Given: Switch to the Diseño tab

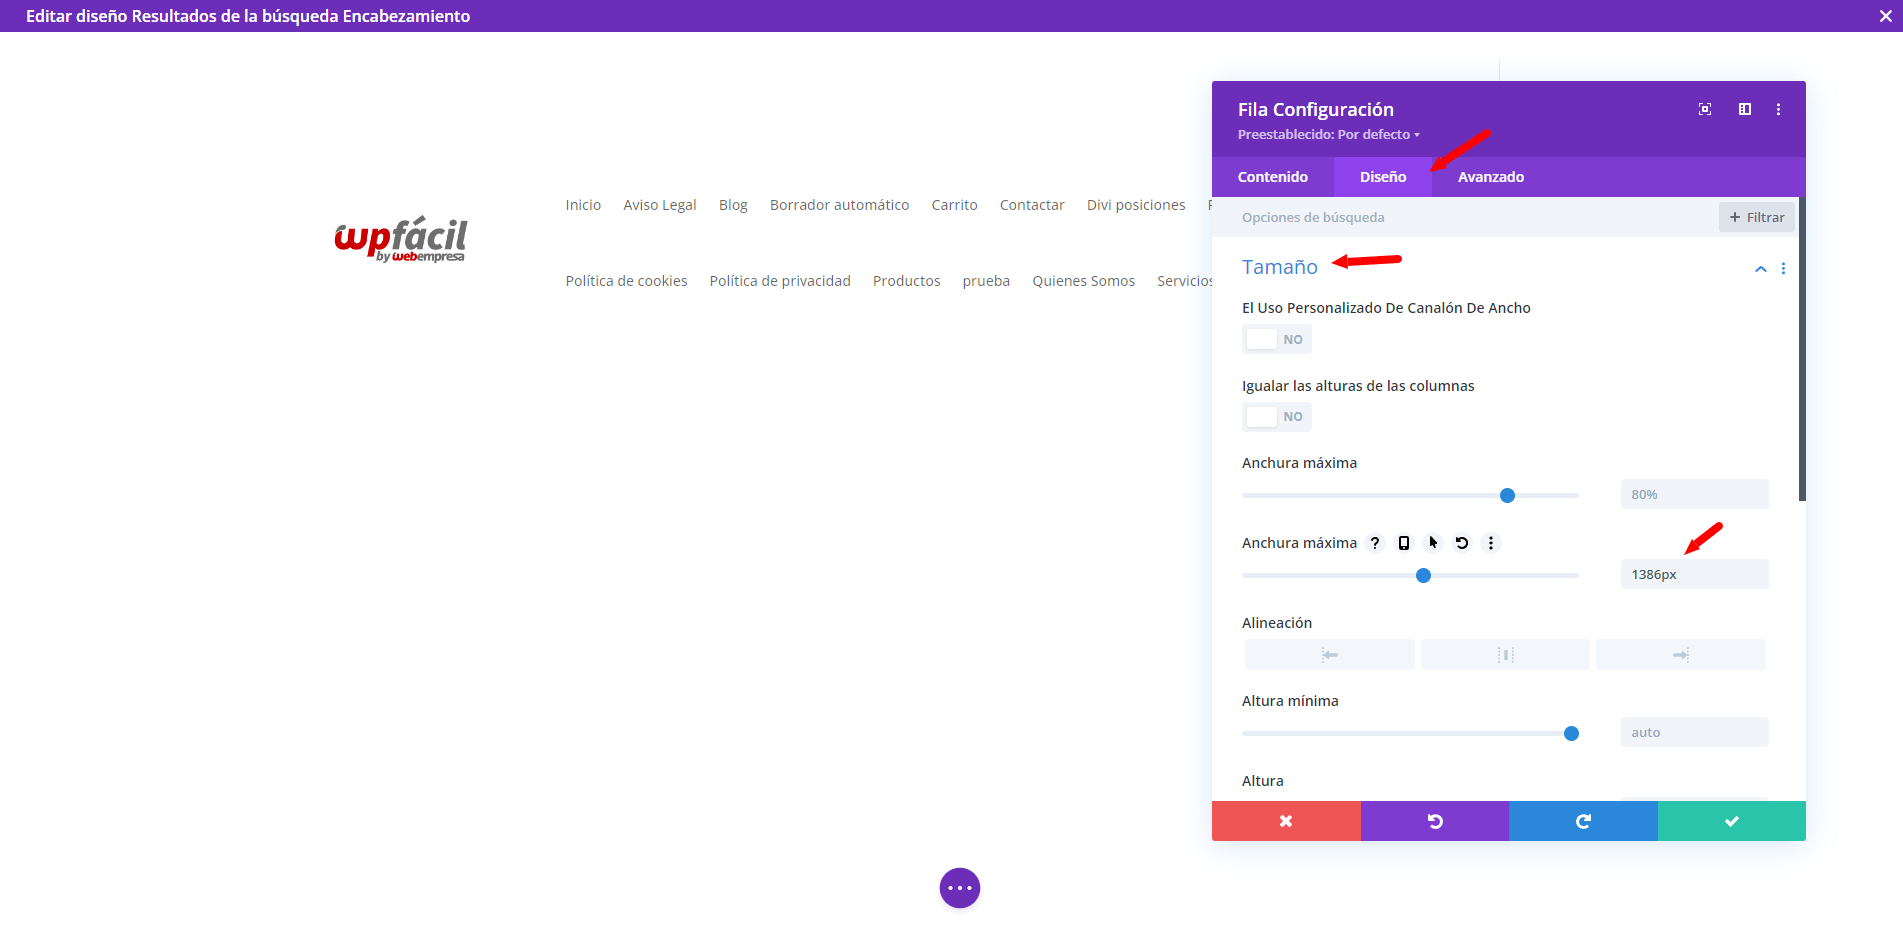Looking at the screenshot, I should [x=1383, y=177].
